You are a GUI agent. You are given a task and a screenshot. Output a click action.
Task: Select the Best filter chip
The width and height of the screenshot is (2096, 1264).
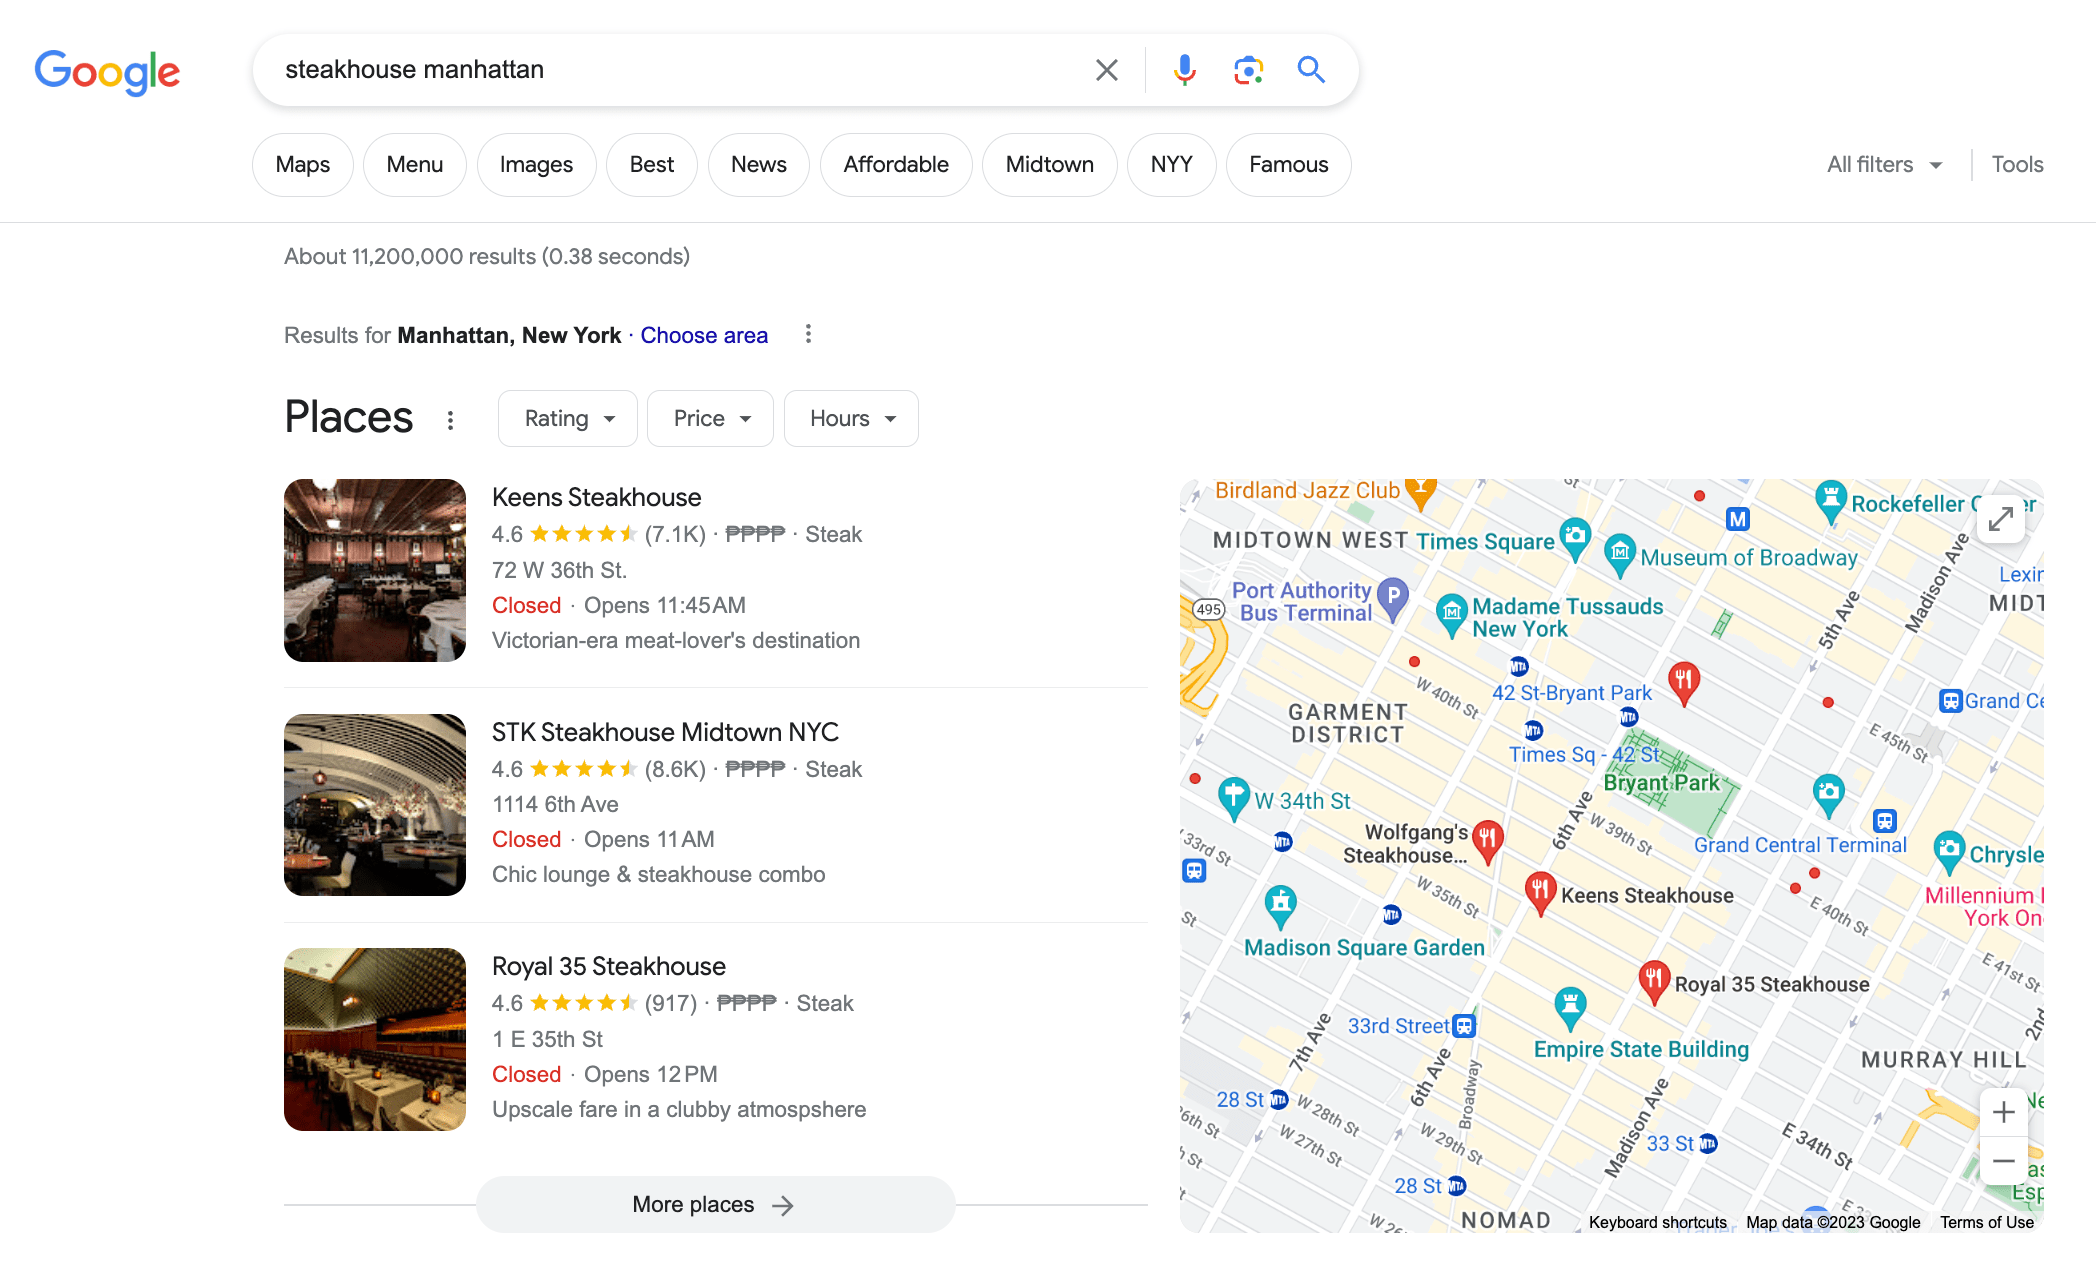[652, 165]
